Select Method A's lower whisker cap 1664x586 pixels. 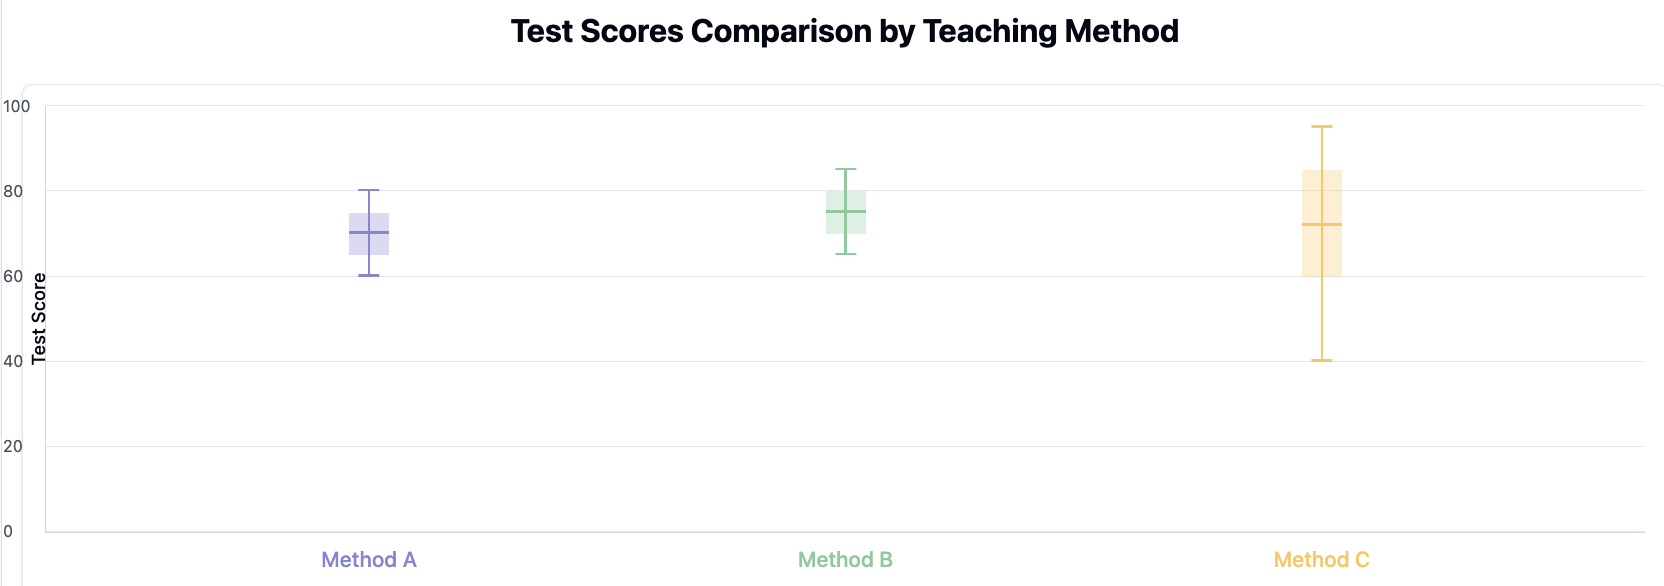pos(369,275)
